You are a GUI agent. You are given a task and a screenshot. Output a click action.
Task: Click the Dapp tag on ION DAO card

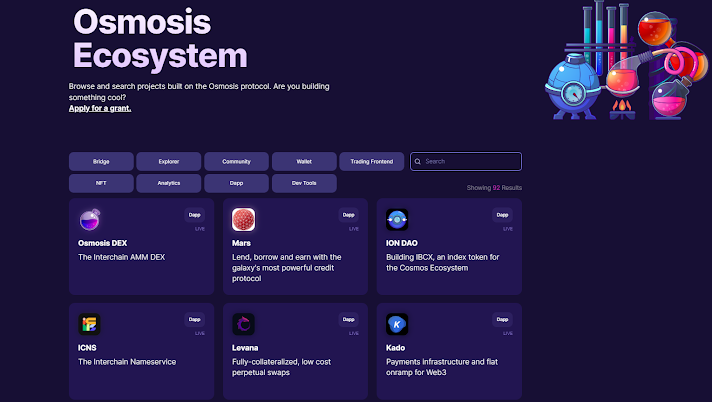coord(502,215)
